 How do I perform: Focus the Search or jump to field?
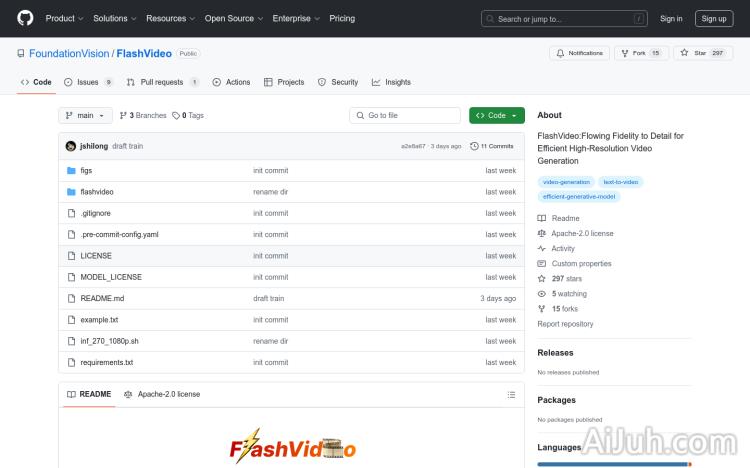[x=564, y=19]
